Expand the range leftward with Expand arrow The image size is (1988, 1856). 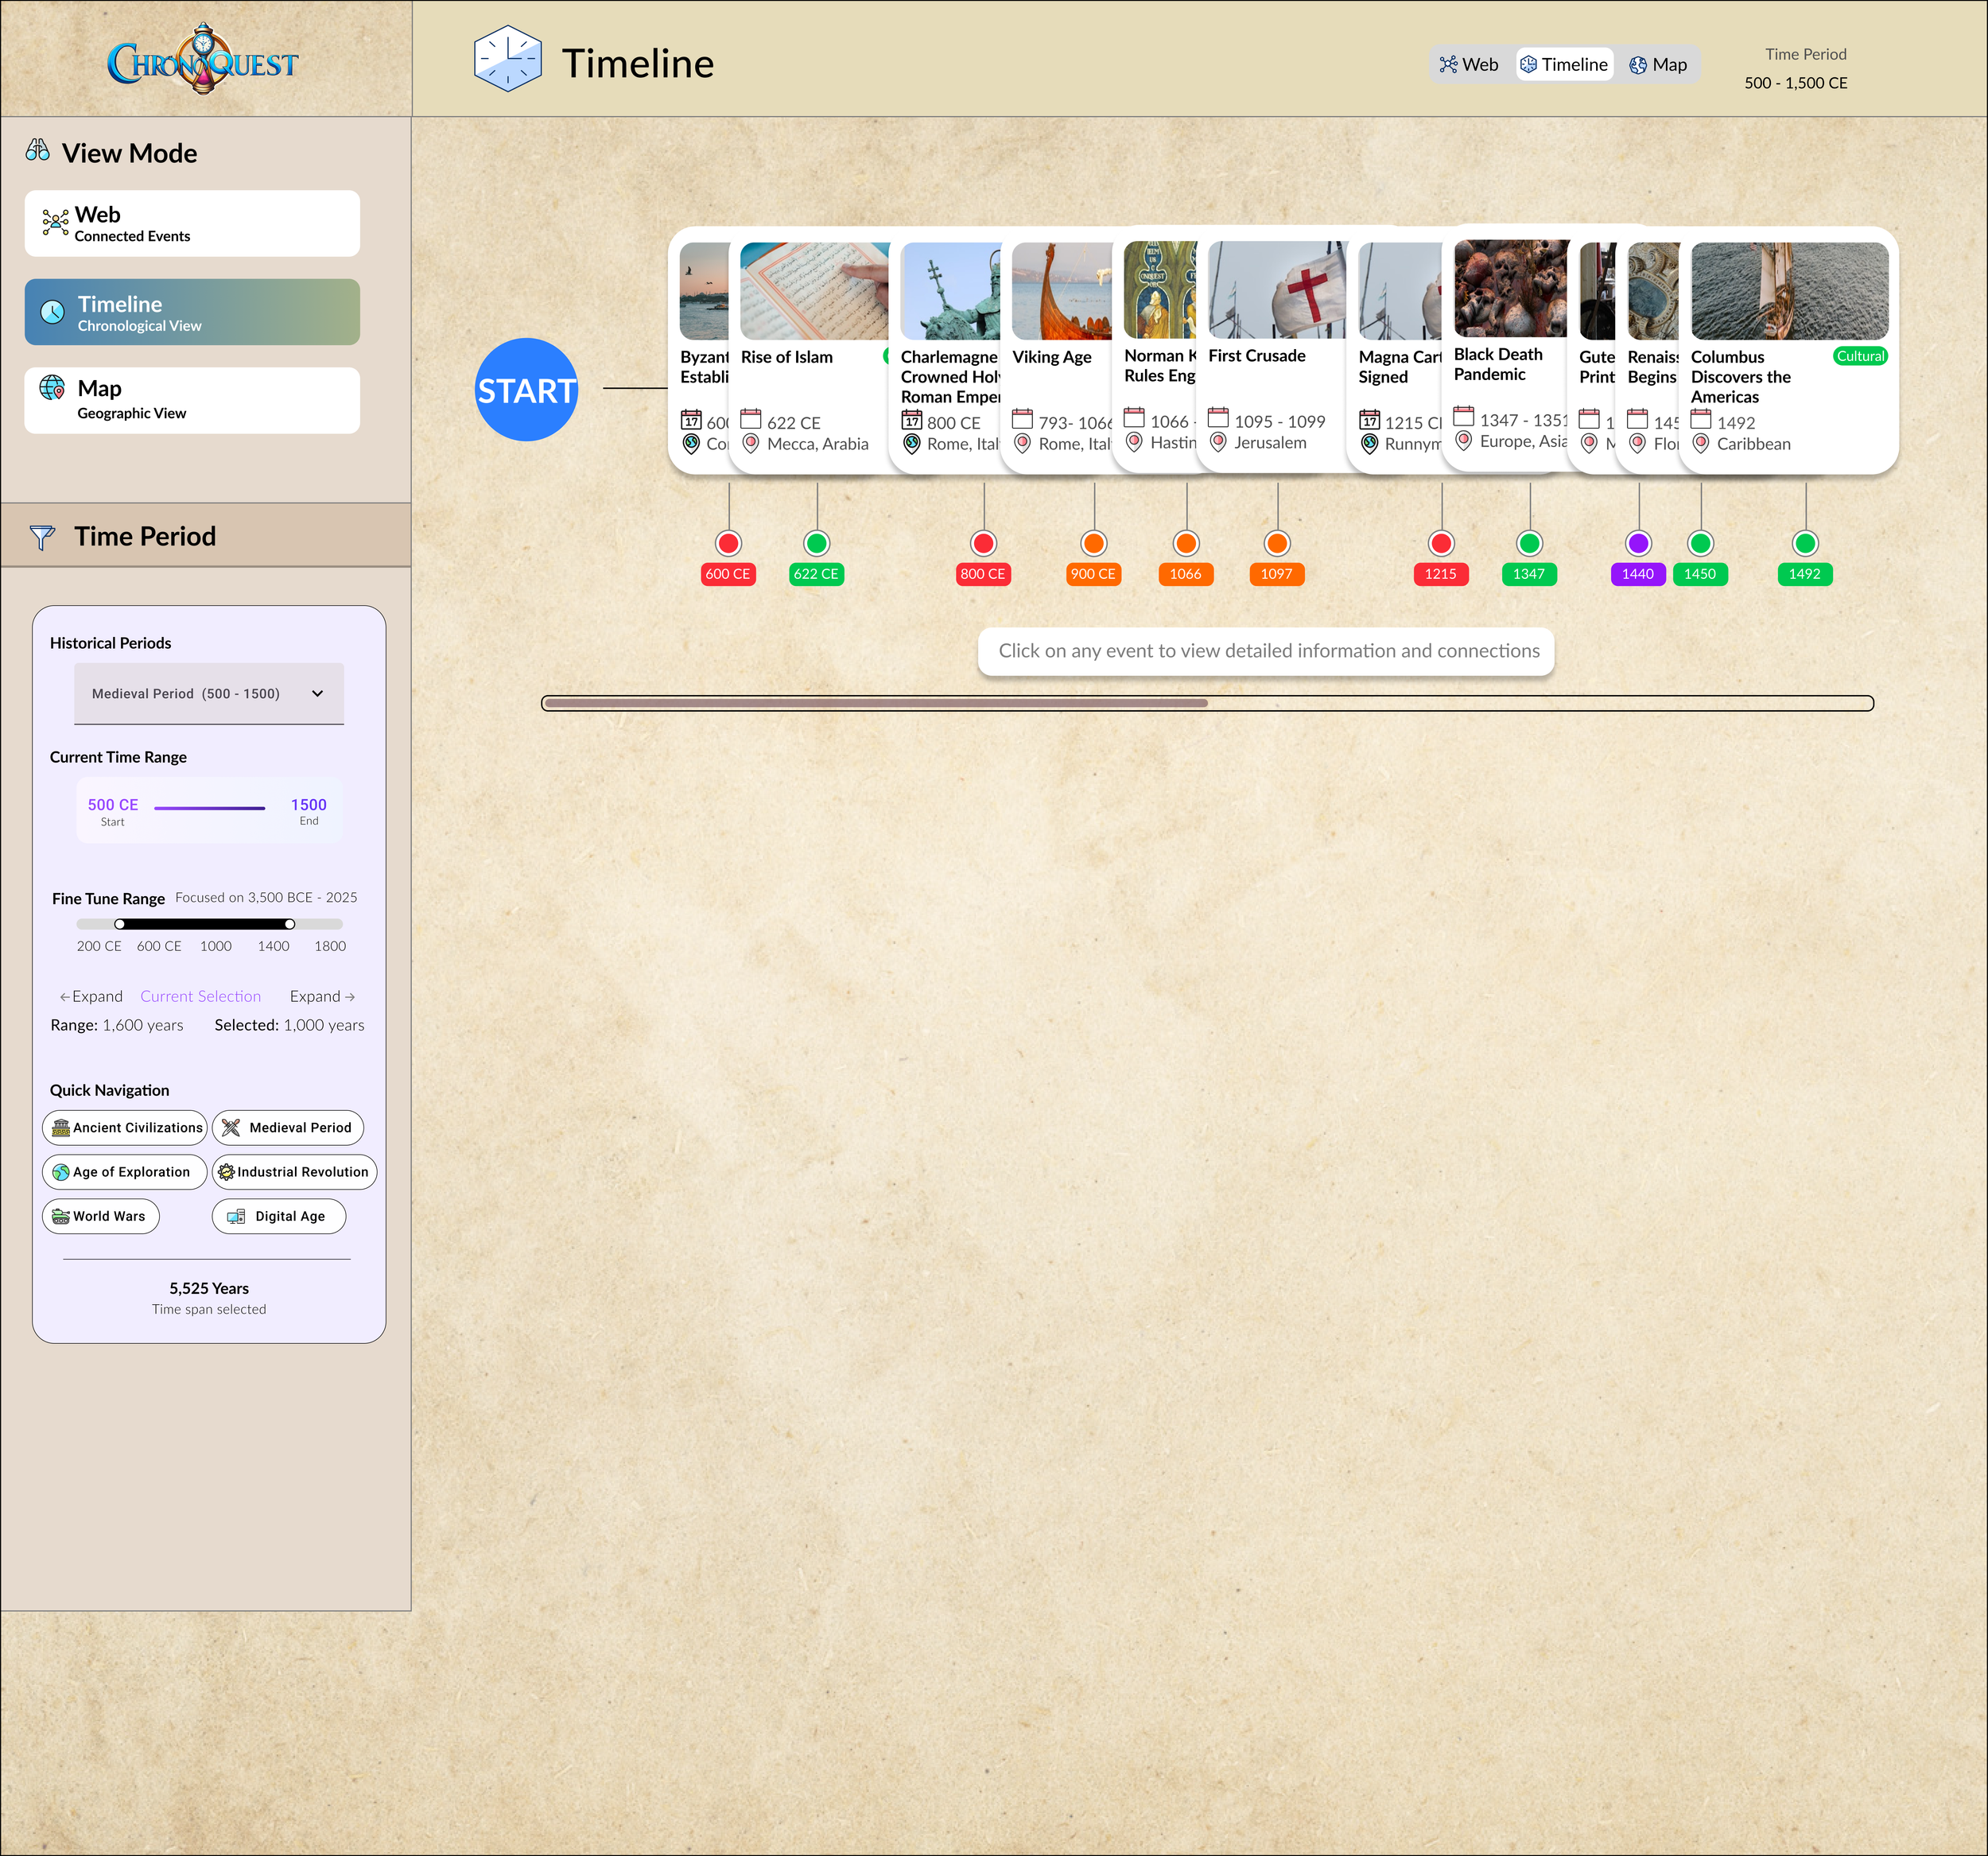91,996
